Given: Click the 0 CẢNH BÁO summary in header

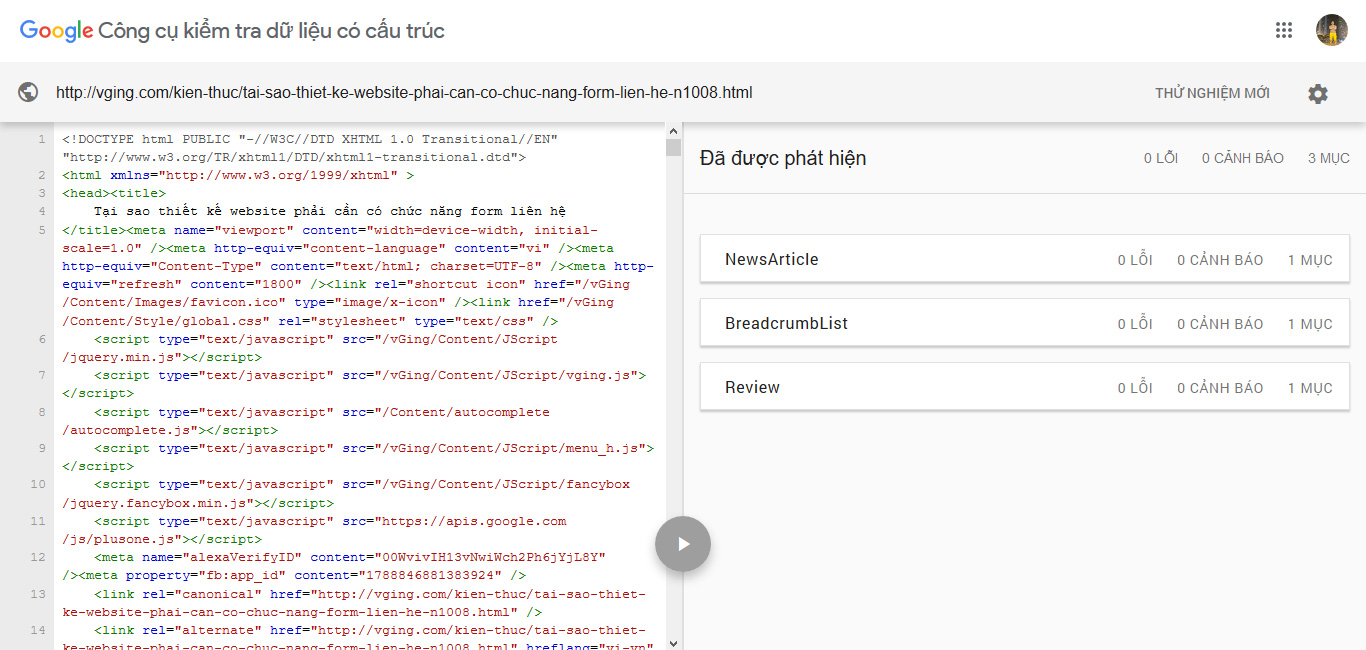Looking at the screenshot, I should point(1242,158).
